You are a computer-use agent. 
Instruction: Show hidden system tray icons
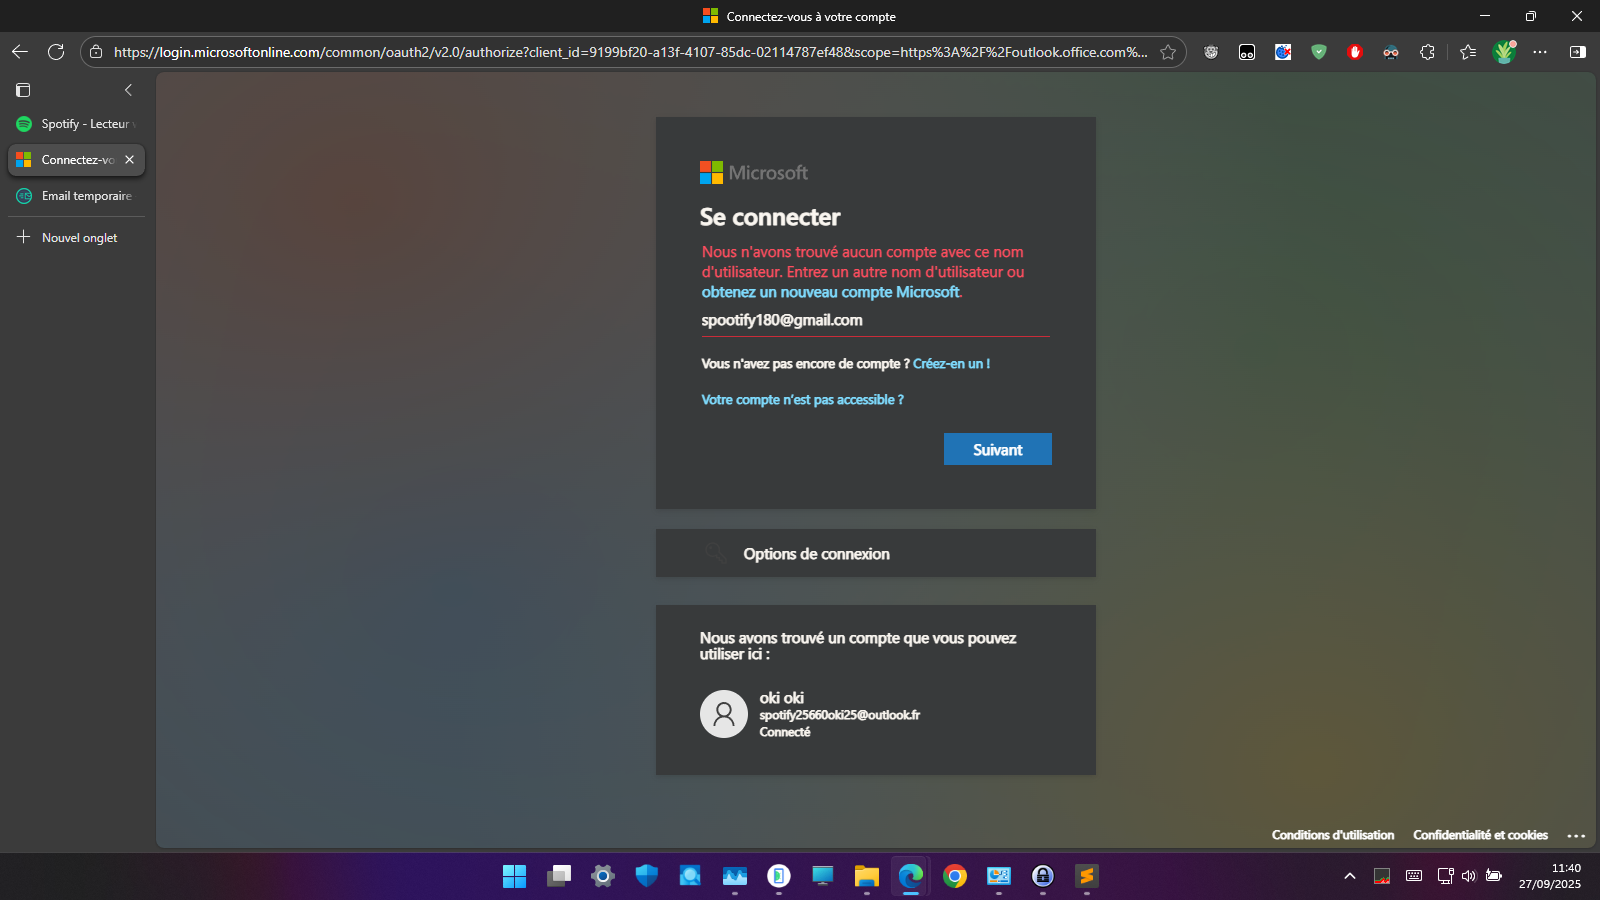pyautogui.click(x=1350, y=876)
